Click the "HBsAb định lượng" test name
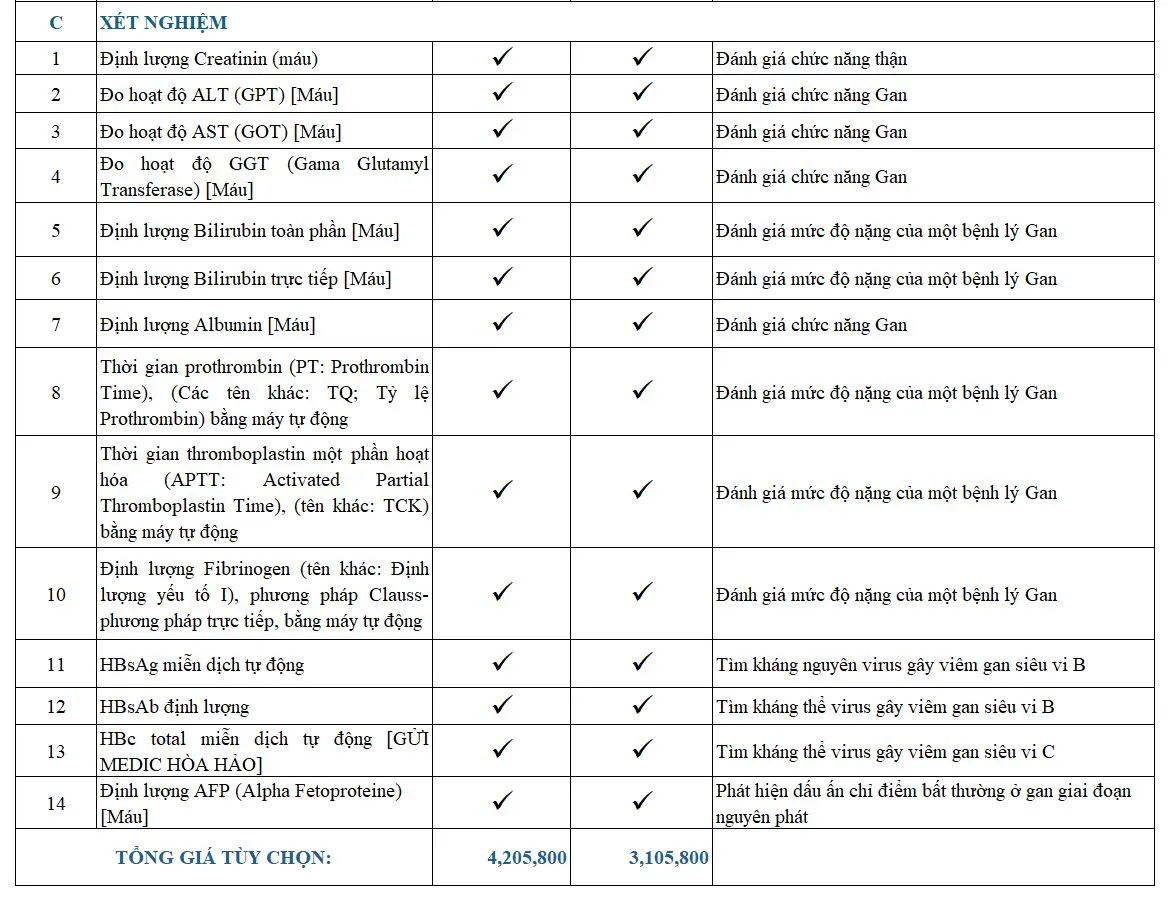The image size is (1172, 905). pos(174,706)
